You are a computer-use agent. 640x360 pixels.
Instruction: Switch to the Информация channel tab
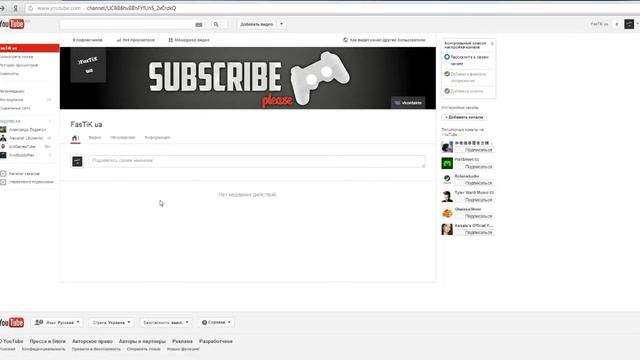click(x=157, y=138)
